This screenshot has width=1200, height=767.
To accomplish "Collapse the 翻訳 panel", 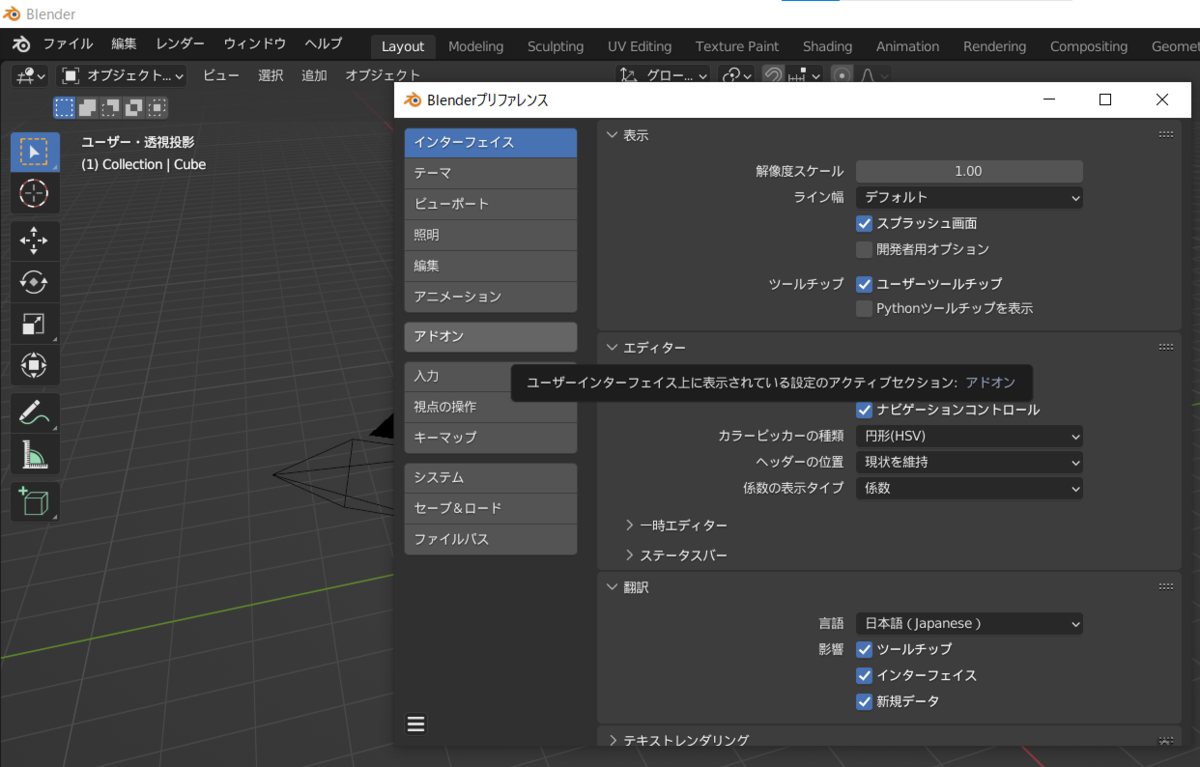I will (612, 587).
